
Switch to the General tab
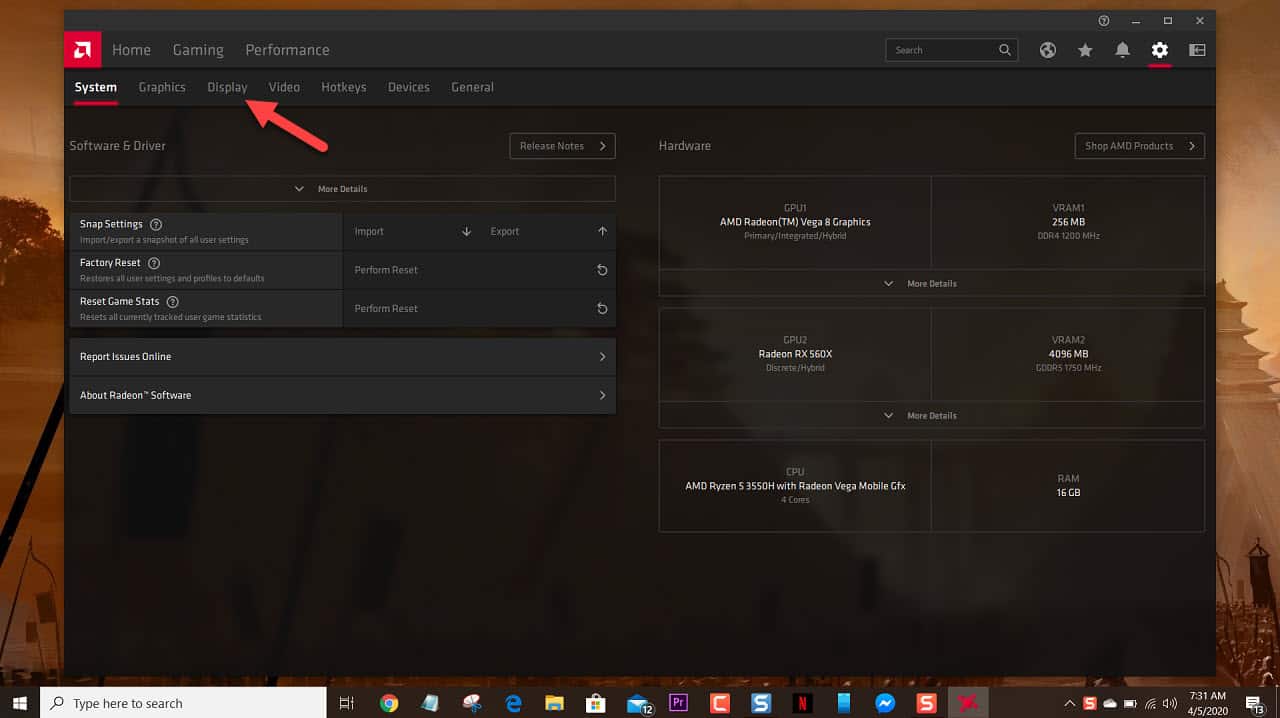472,87
